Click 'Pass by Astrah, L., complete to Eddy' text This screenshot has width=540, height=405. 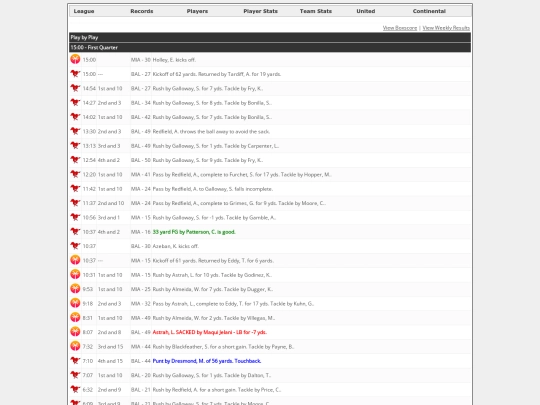233,304
